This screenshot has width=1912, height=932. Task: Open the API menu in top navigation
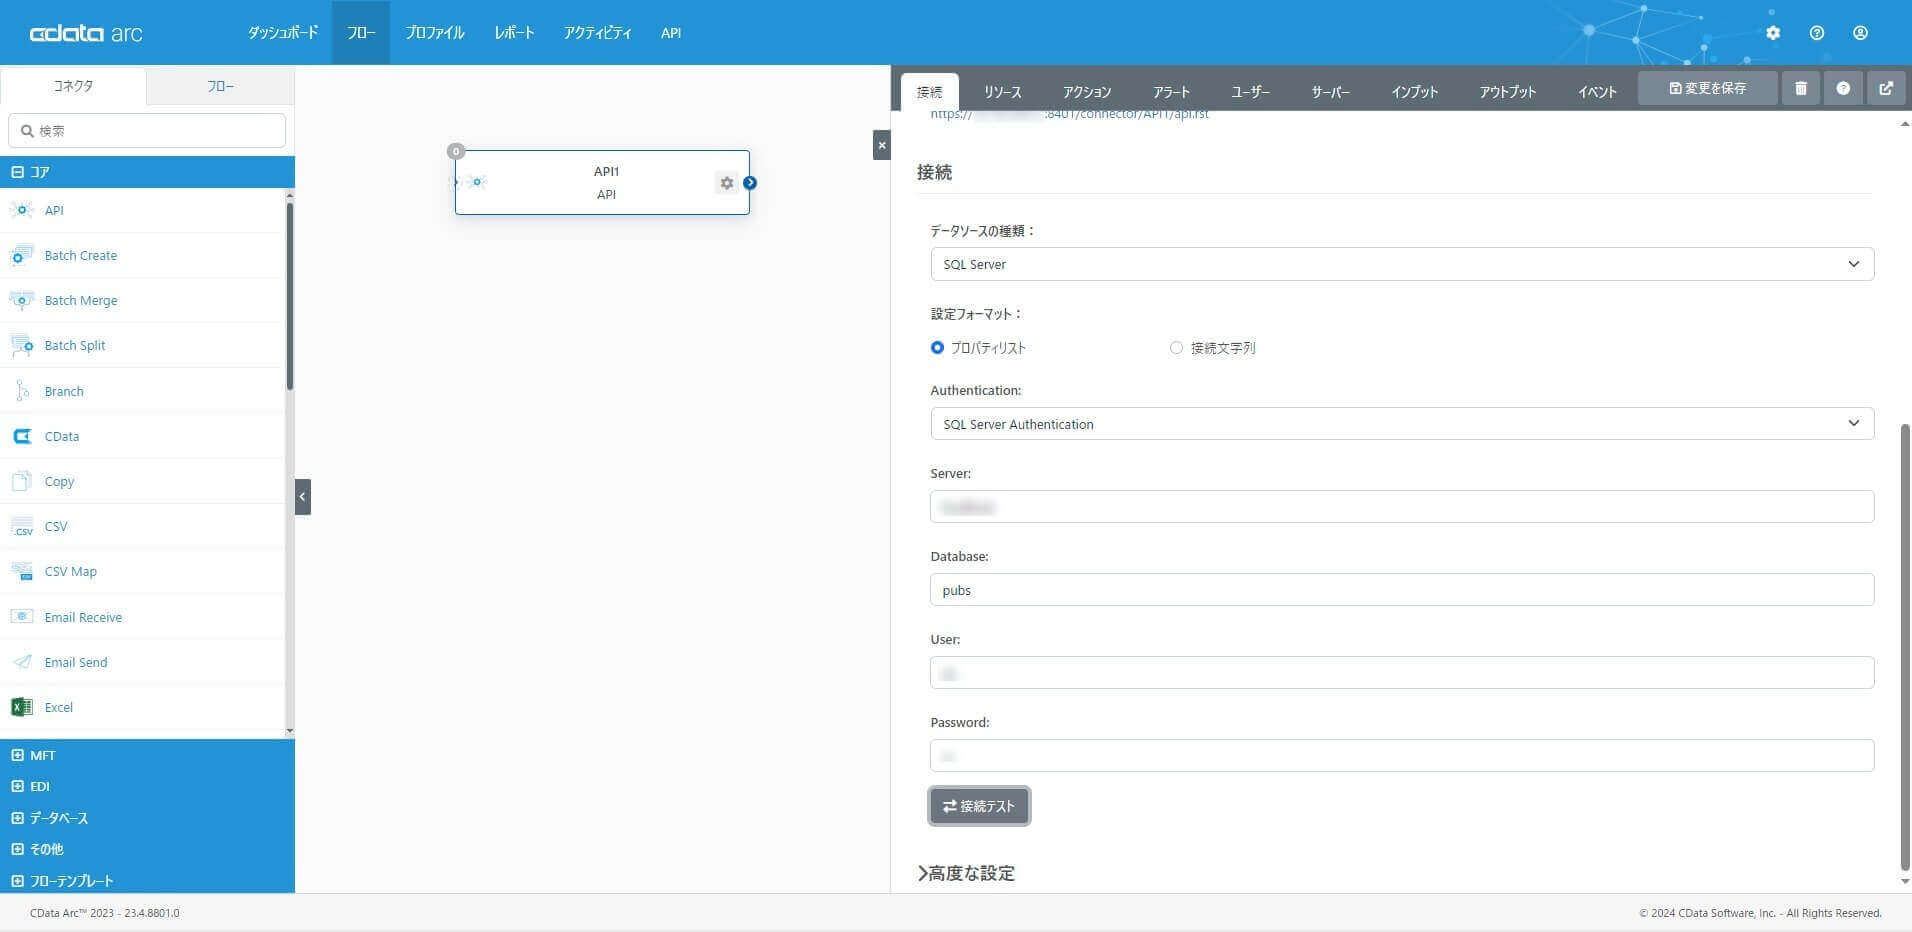671,33
